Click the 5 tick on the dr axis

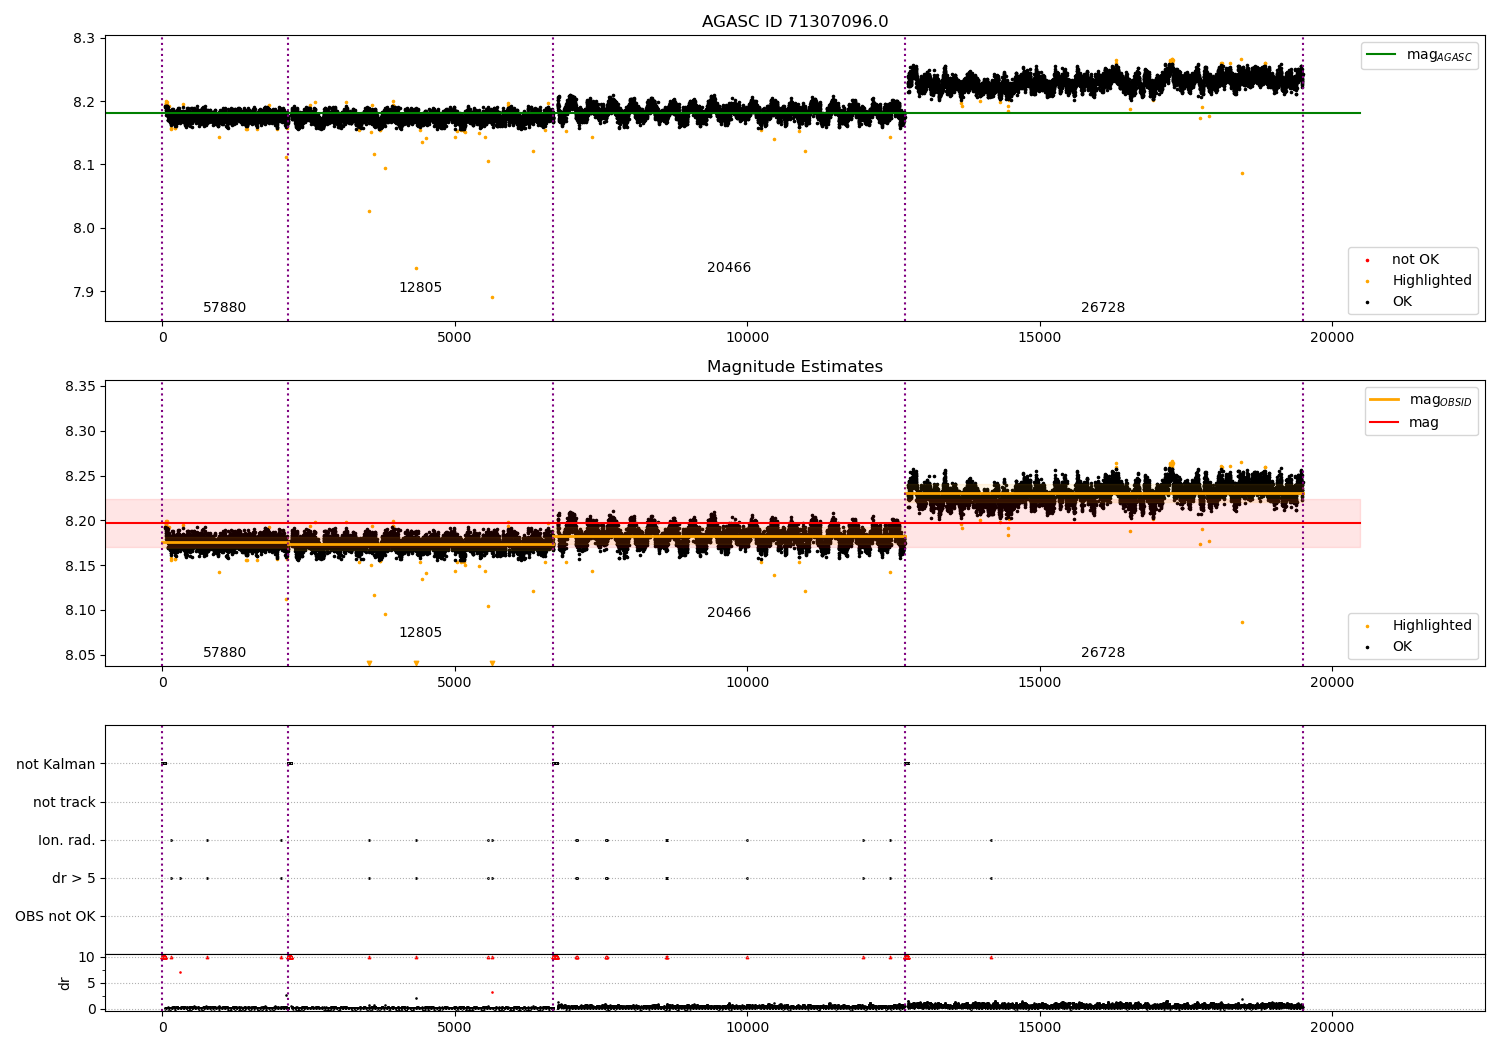click(91, 983)
